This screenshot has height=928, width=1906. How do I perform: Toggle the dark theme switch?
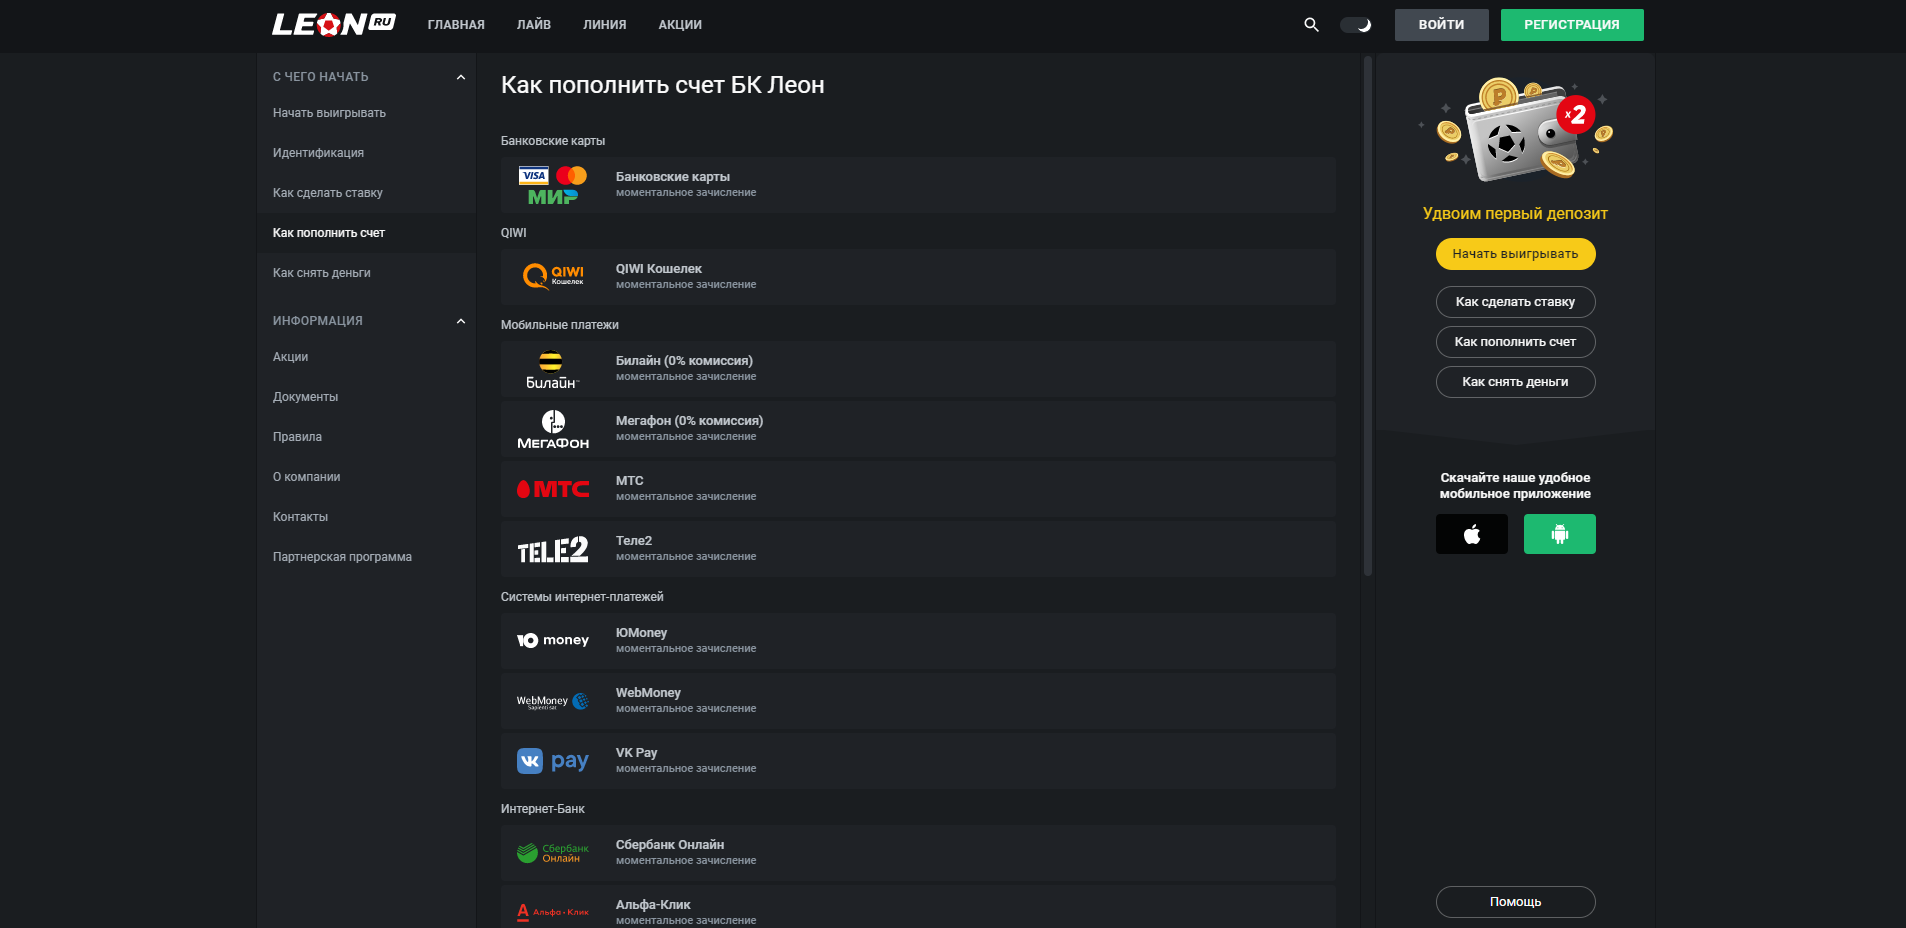coord(1356,25)
